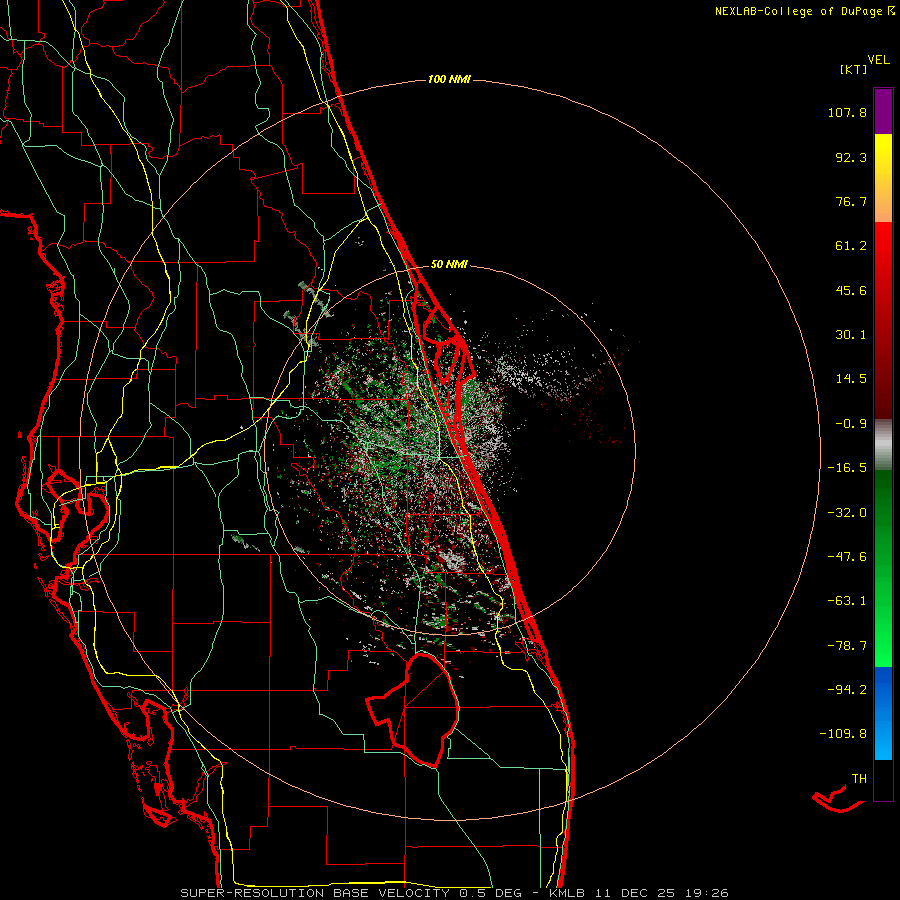Click the gray near-zero velocity color band

pyautogui.click(x=883, y=443)
